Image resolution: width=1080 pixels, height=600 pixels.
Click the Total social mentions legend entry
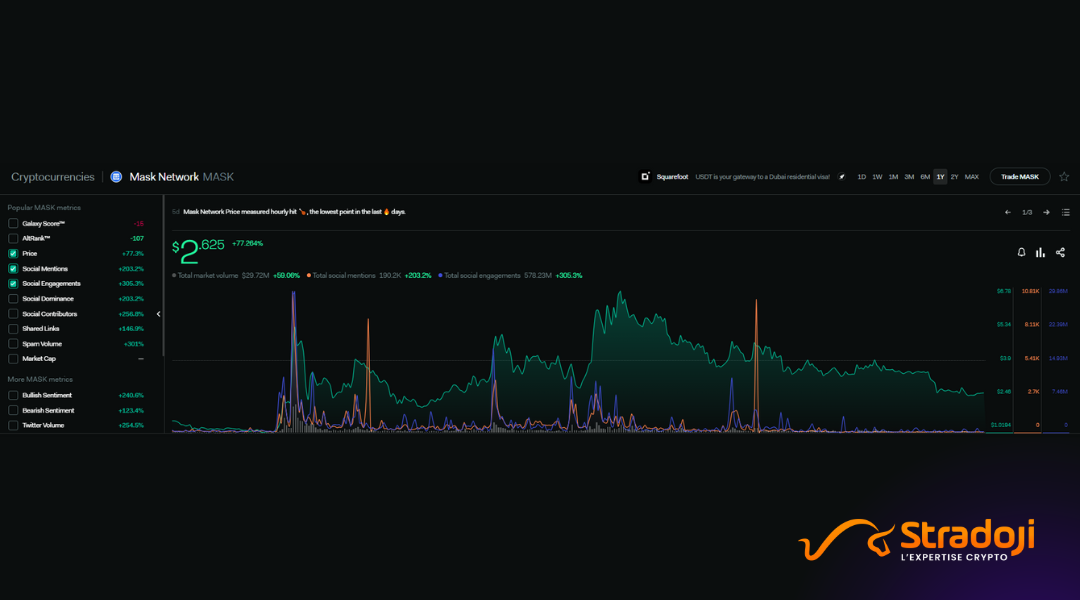pos(369,276)
